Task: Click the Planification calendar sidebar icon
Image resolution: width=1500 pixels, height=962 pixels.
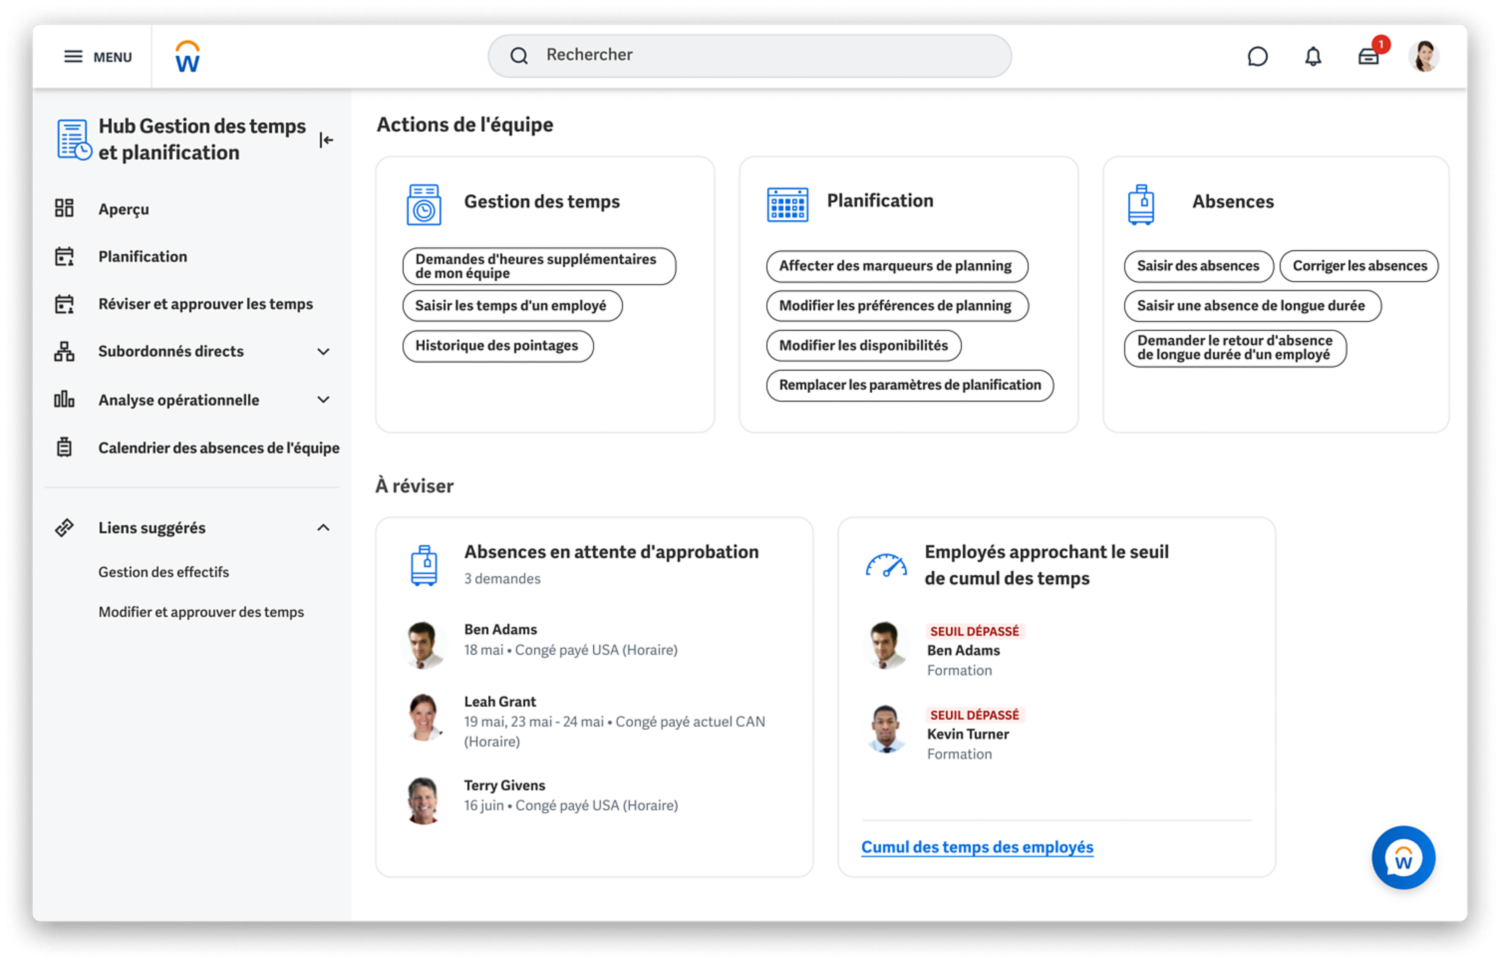Action: point(64,256)
